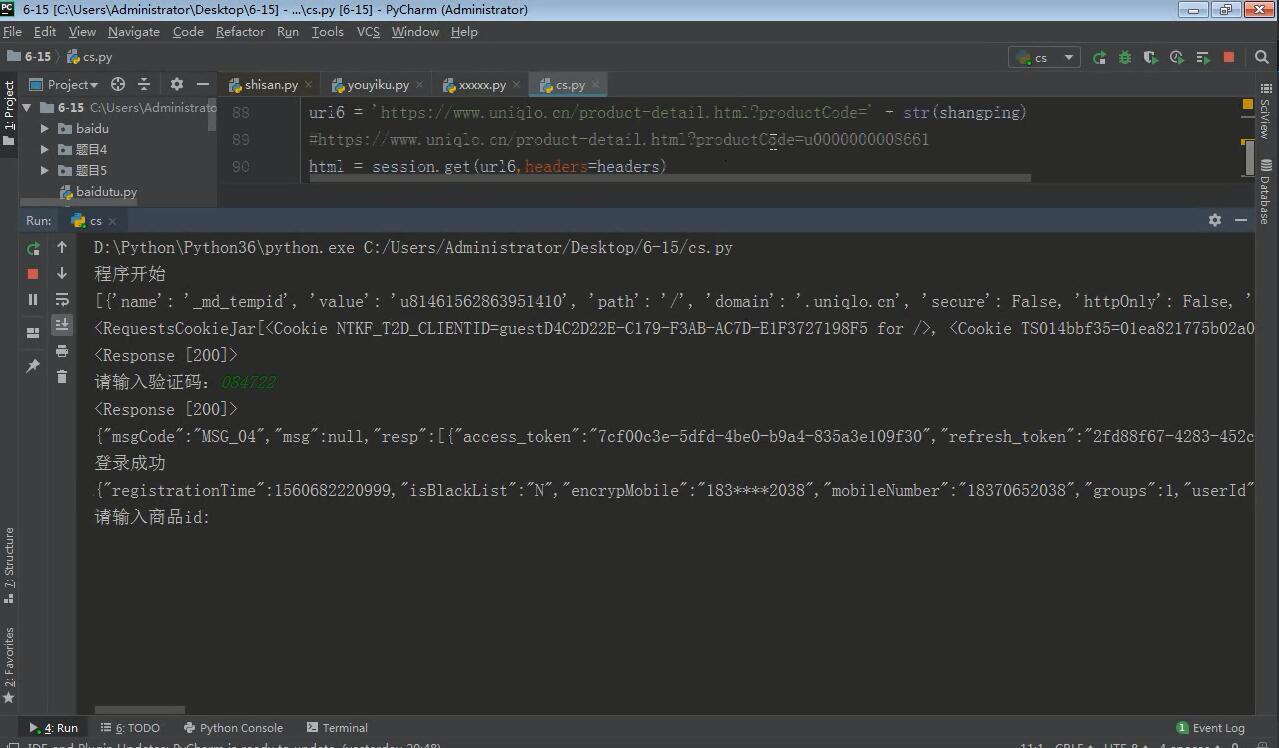Click the 4: Run tool window button
Image resolution: width=1279 pixels, height=748 pixels.
(x=53, y=728)
